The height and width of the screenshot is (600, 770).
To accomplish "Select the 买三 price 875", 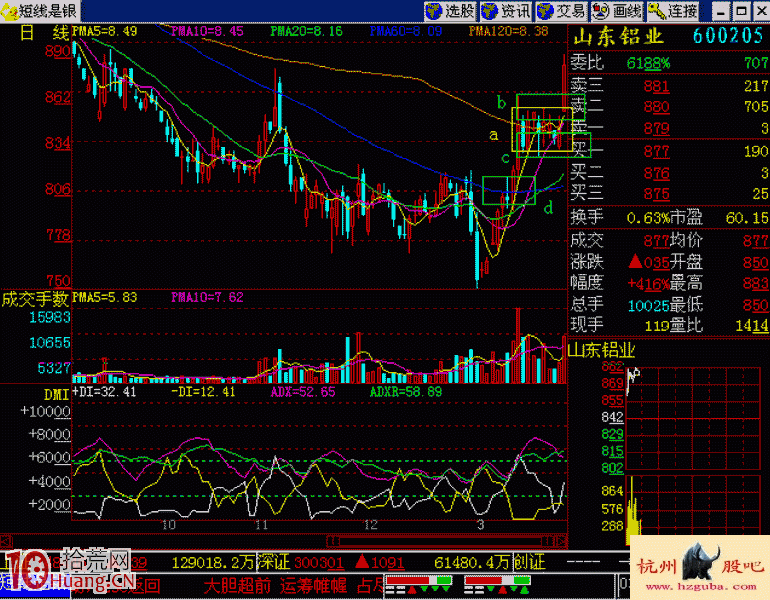I will (657, 194).
